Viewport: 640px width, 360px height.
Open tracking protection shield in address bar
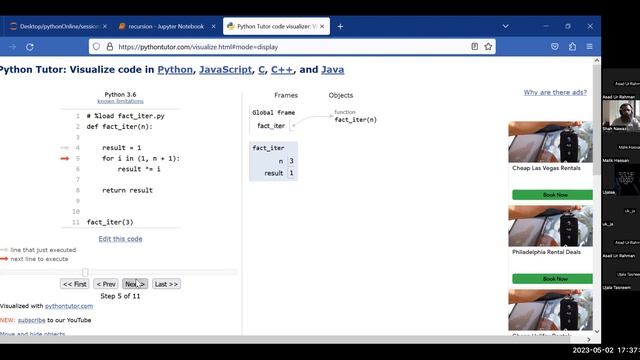click(96, 47)
